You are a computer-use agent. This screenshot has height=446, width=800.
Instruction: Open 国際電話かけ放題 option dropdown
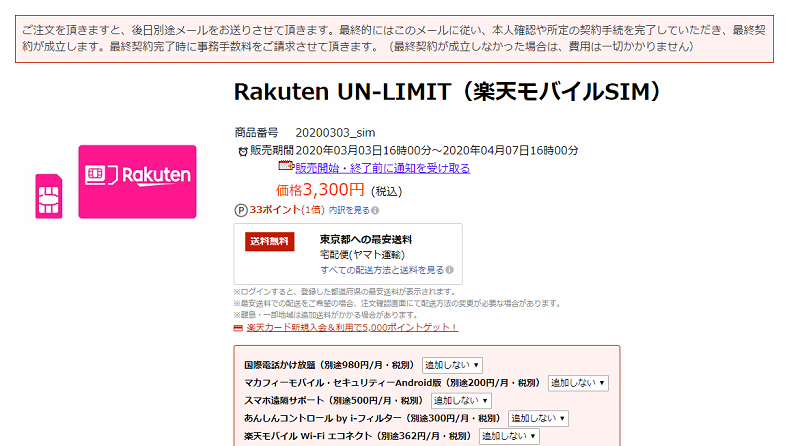tap(452, 365)
